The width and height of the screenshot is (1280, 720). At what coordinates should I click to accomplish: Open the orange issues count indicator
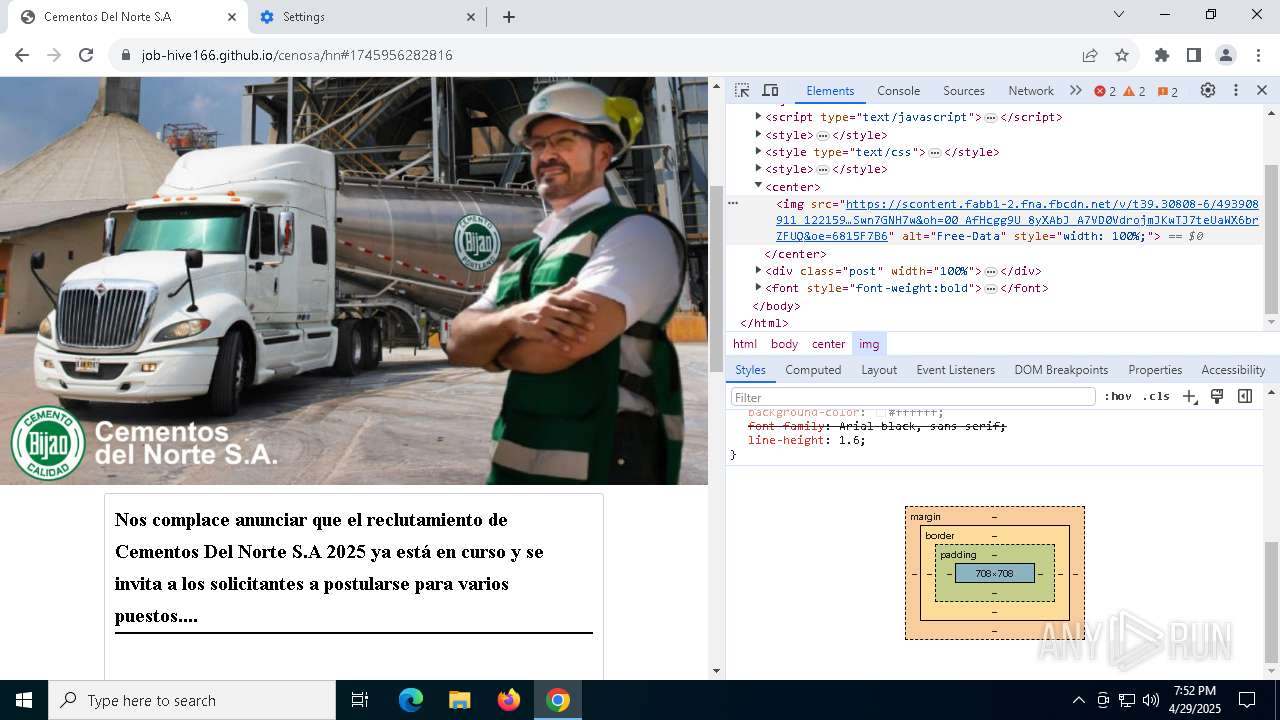click(x=1168, y=91)
